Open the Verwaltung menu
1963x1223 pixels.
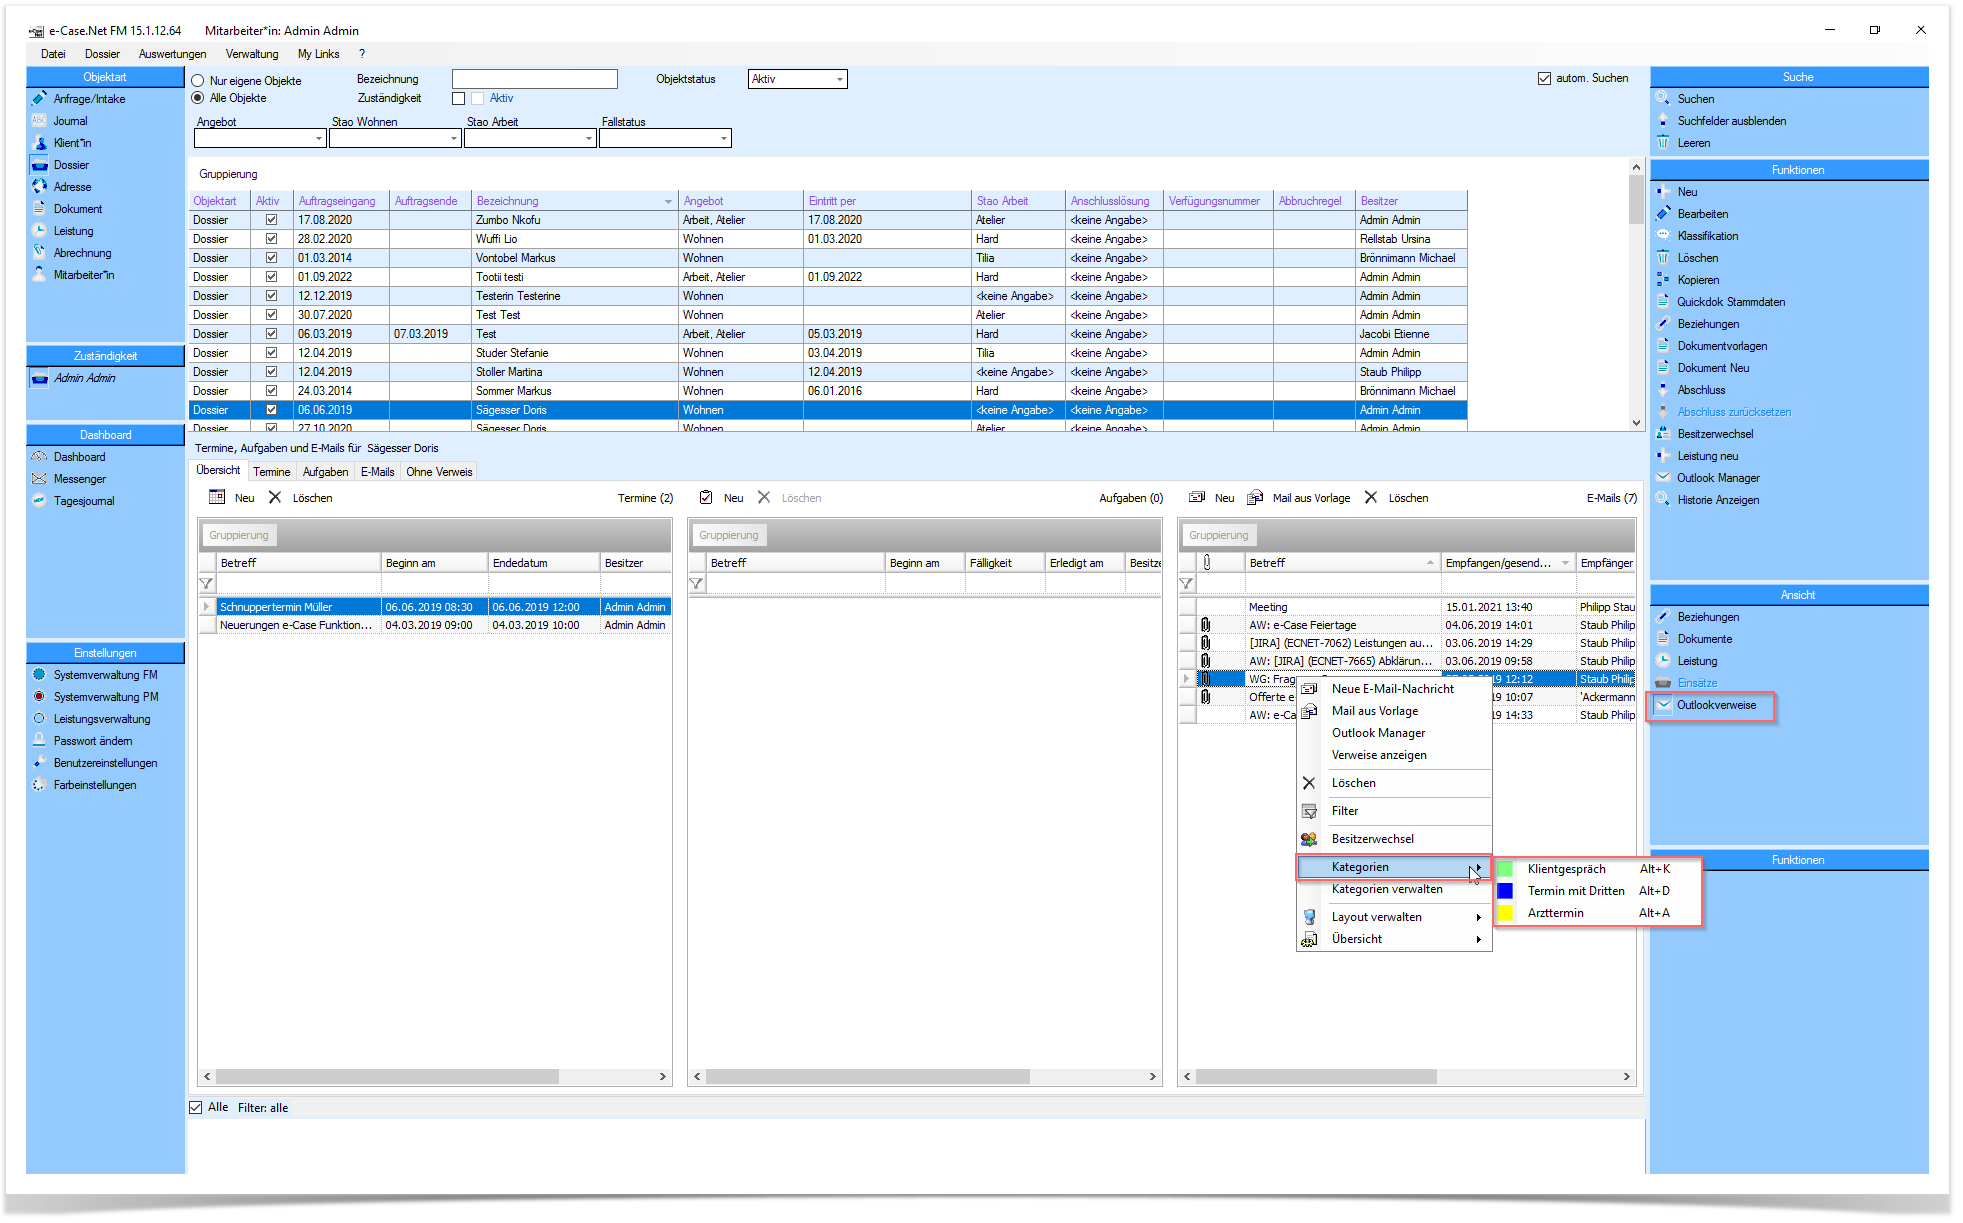click(252, 54)
